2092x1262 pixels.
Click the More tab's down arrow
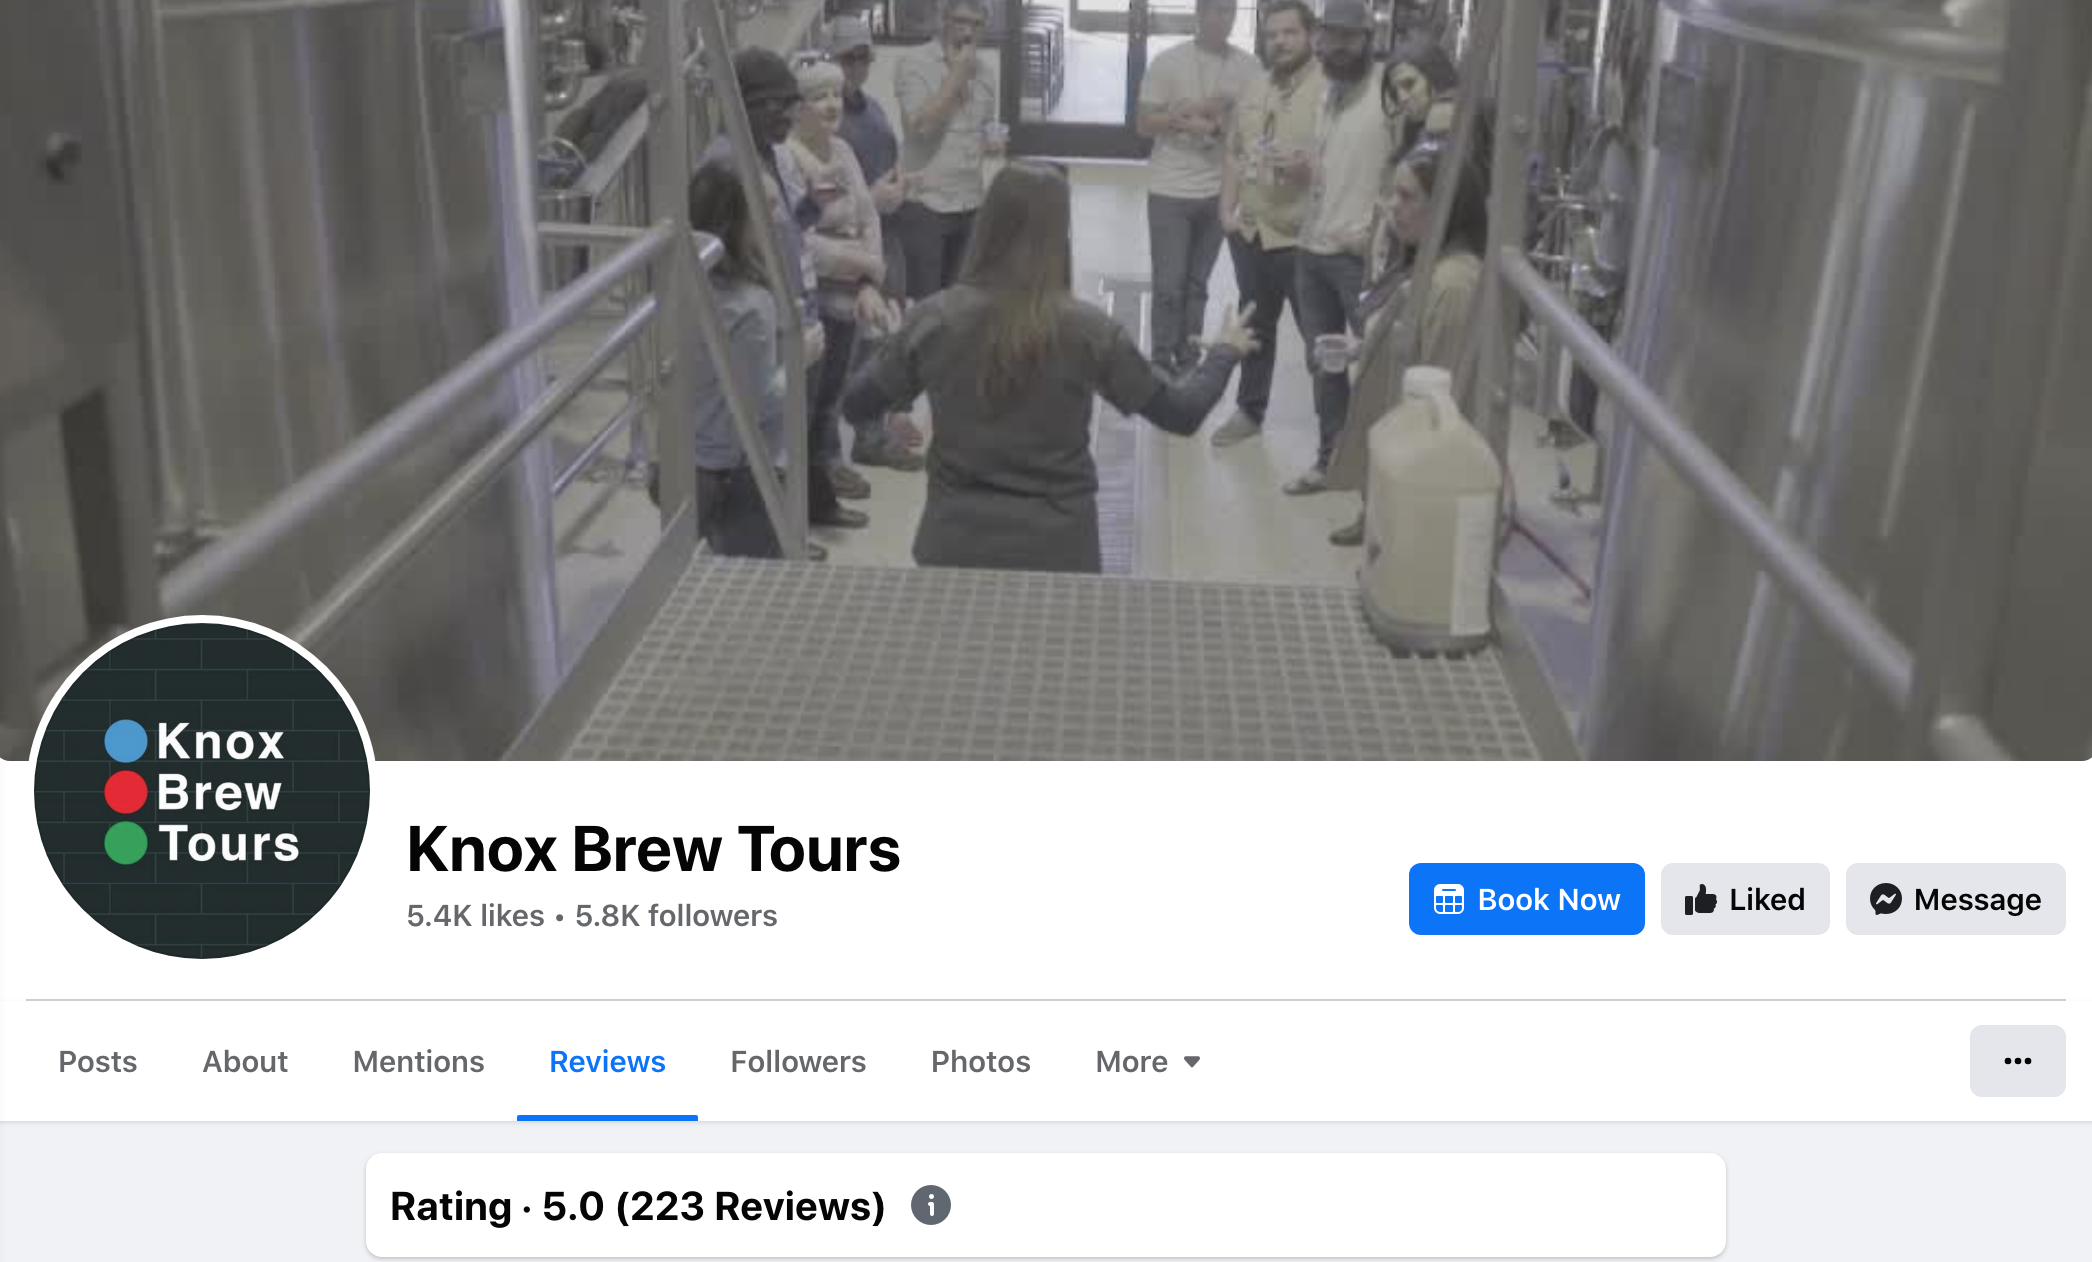[1192, 1062]
